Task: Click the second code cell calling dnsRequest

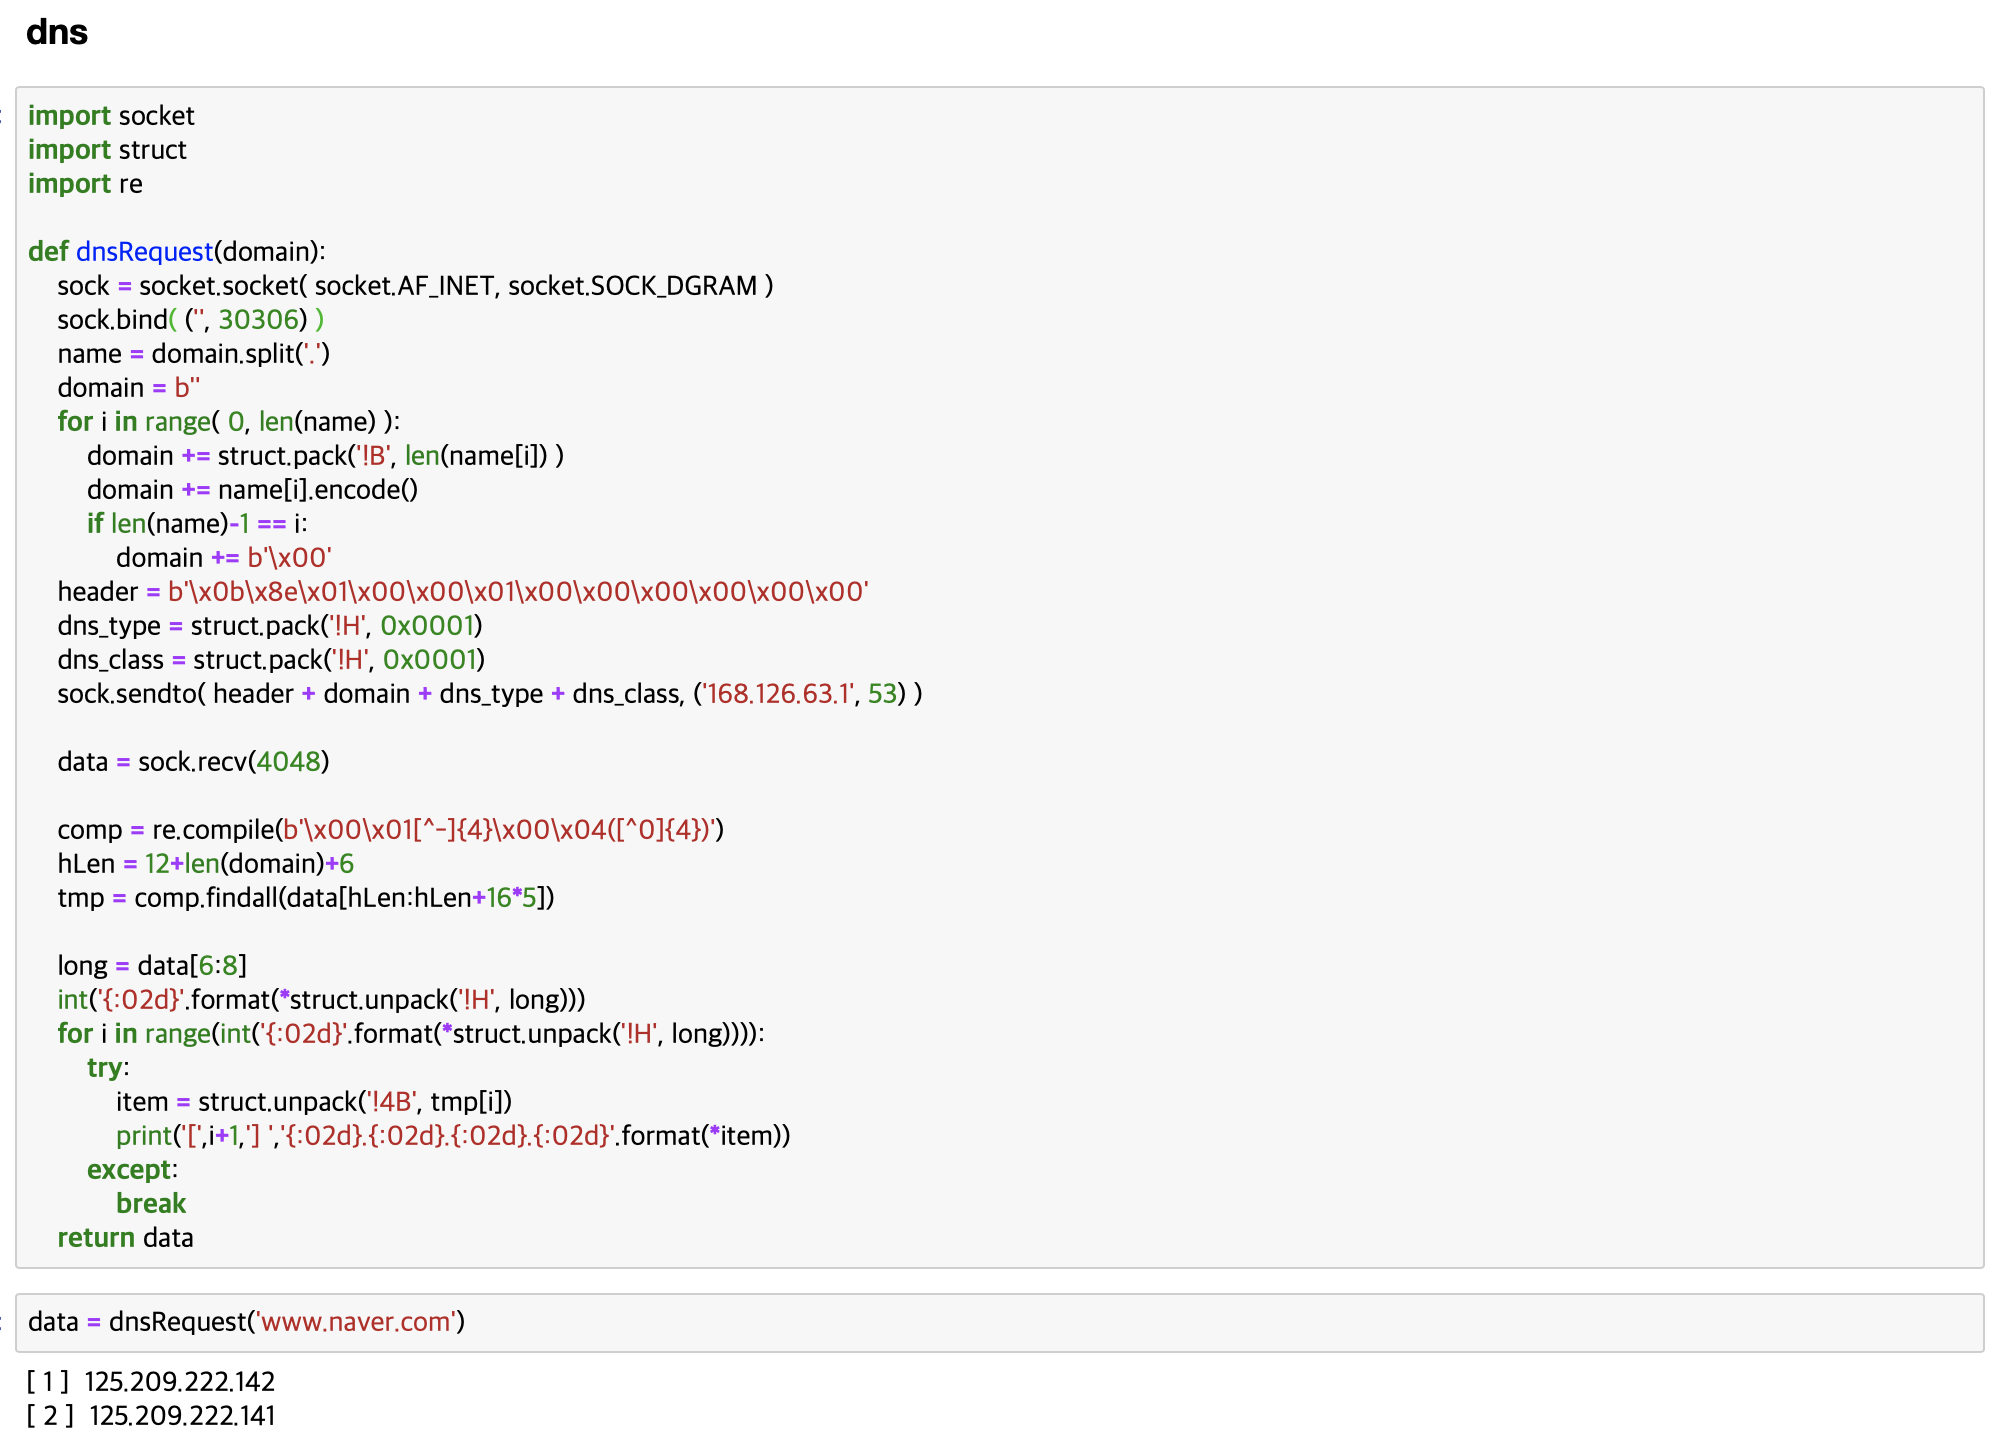Action: 1200,1322
